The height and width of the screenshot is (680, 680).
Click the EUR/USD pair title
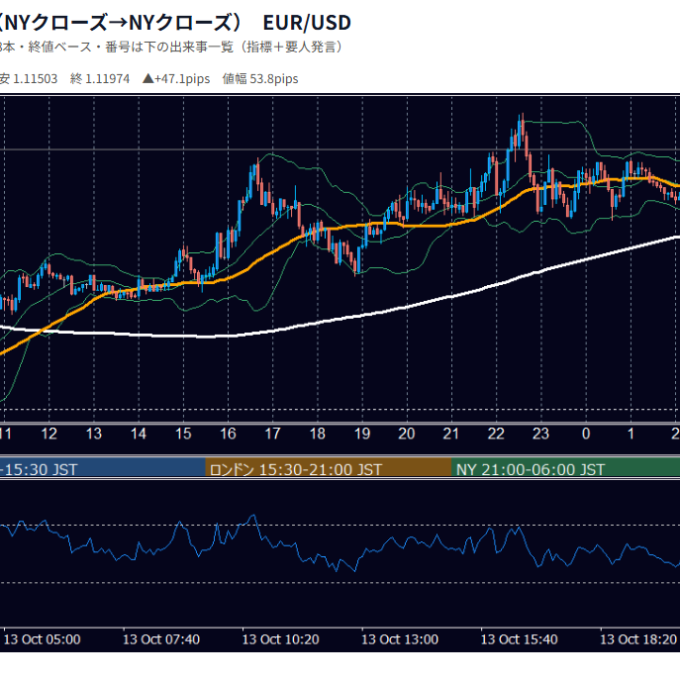point(307,23)
